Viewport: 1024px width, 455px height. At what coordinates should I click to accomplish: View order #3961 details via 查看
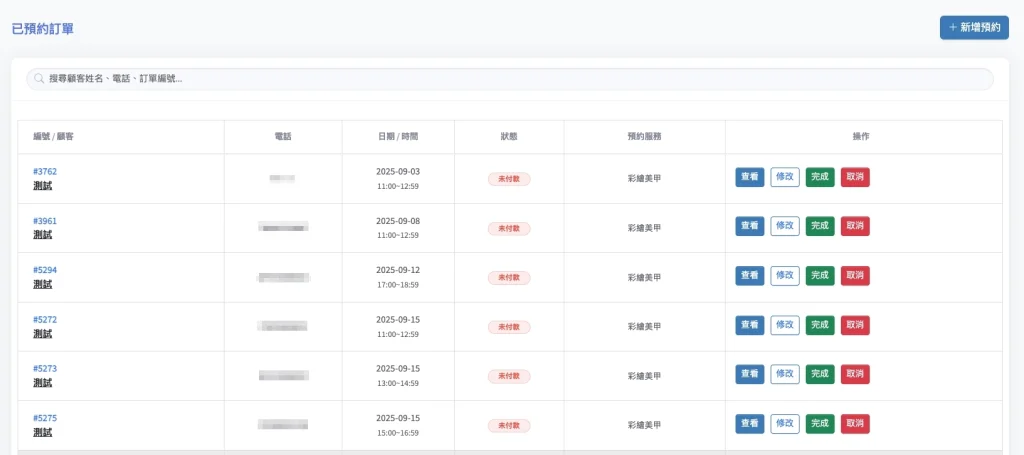pos(750,226)
